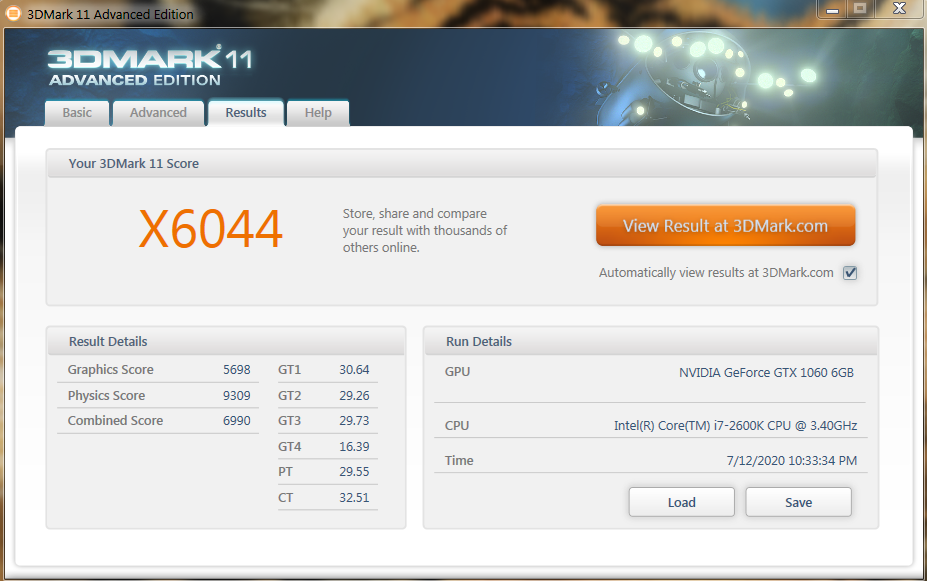
Task: Switch to the Basic tab
Action: 77,113
